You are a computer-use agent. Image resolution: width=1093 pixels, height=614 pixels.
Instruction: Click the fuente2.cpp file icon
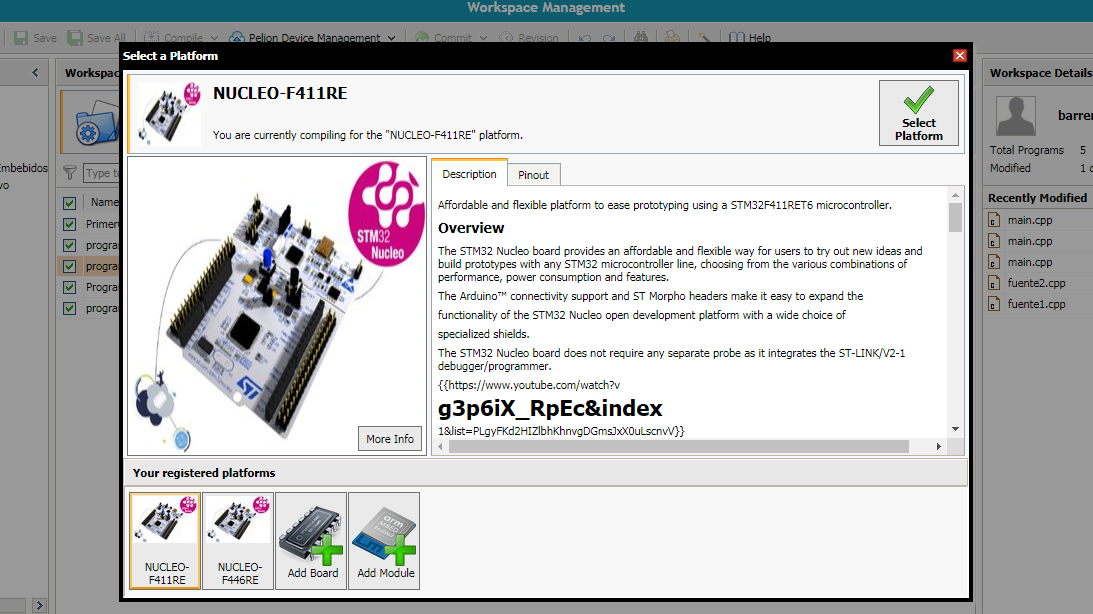pyautogui.click(x=994, y=283)
